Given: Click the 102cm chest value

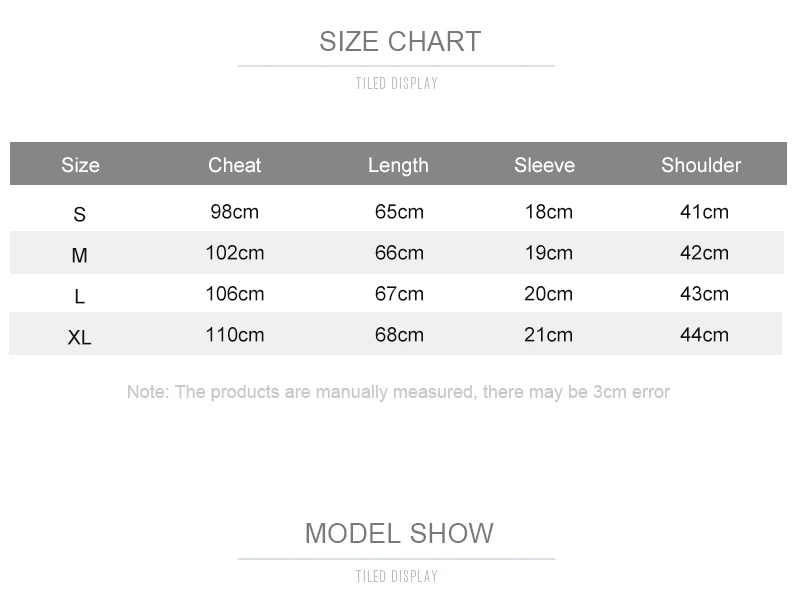Looking at the screenshot, I should (x=235, y=253).
